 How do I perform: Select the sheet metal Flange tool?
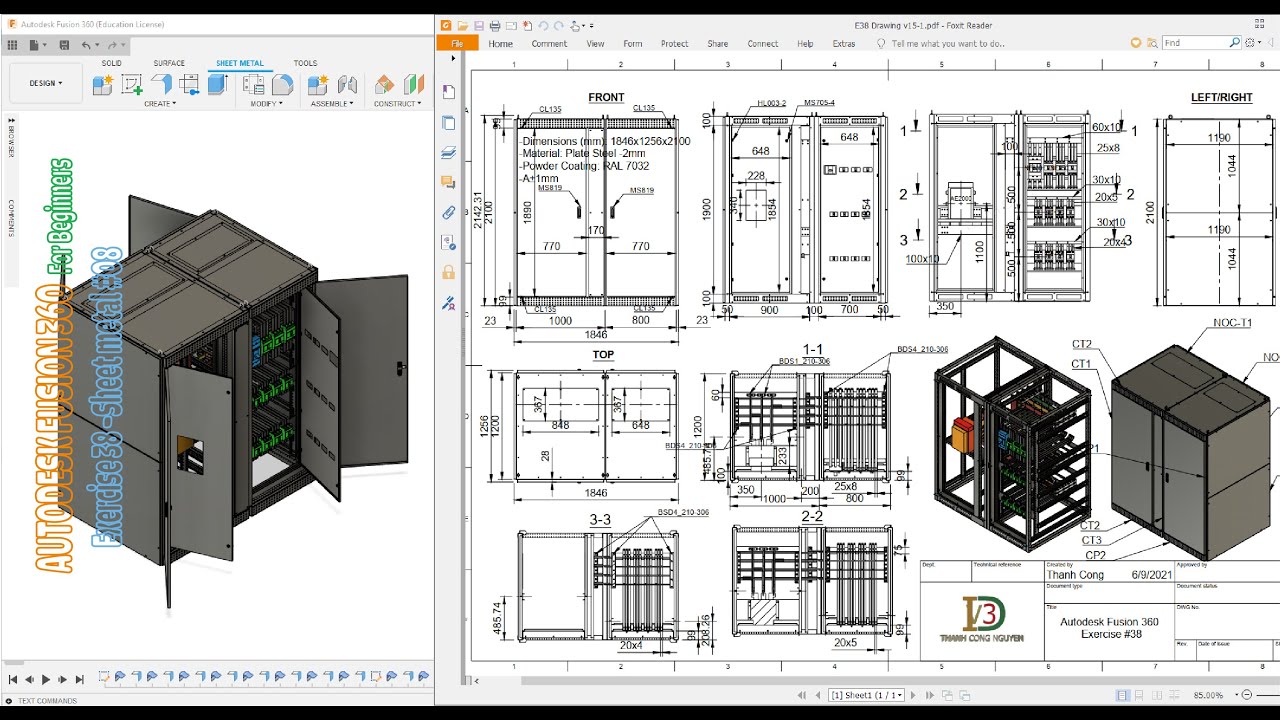[161, 85]
